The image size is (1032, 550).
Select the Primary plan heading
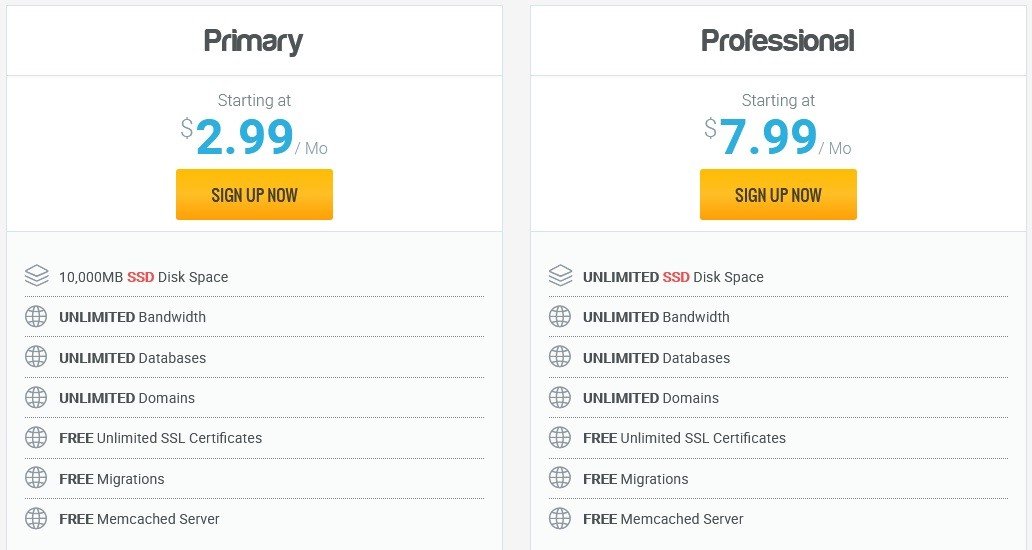pos(253,41)
